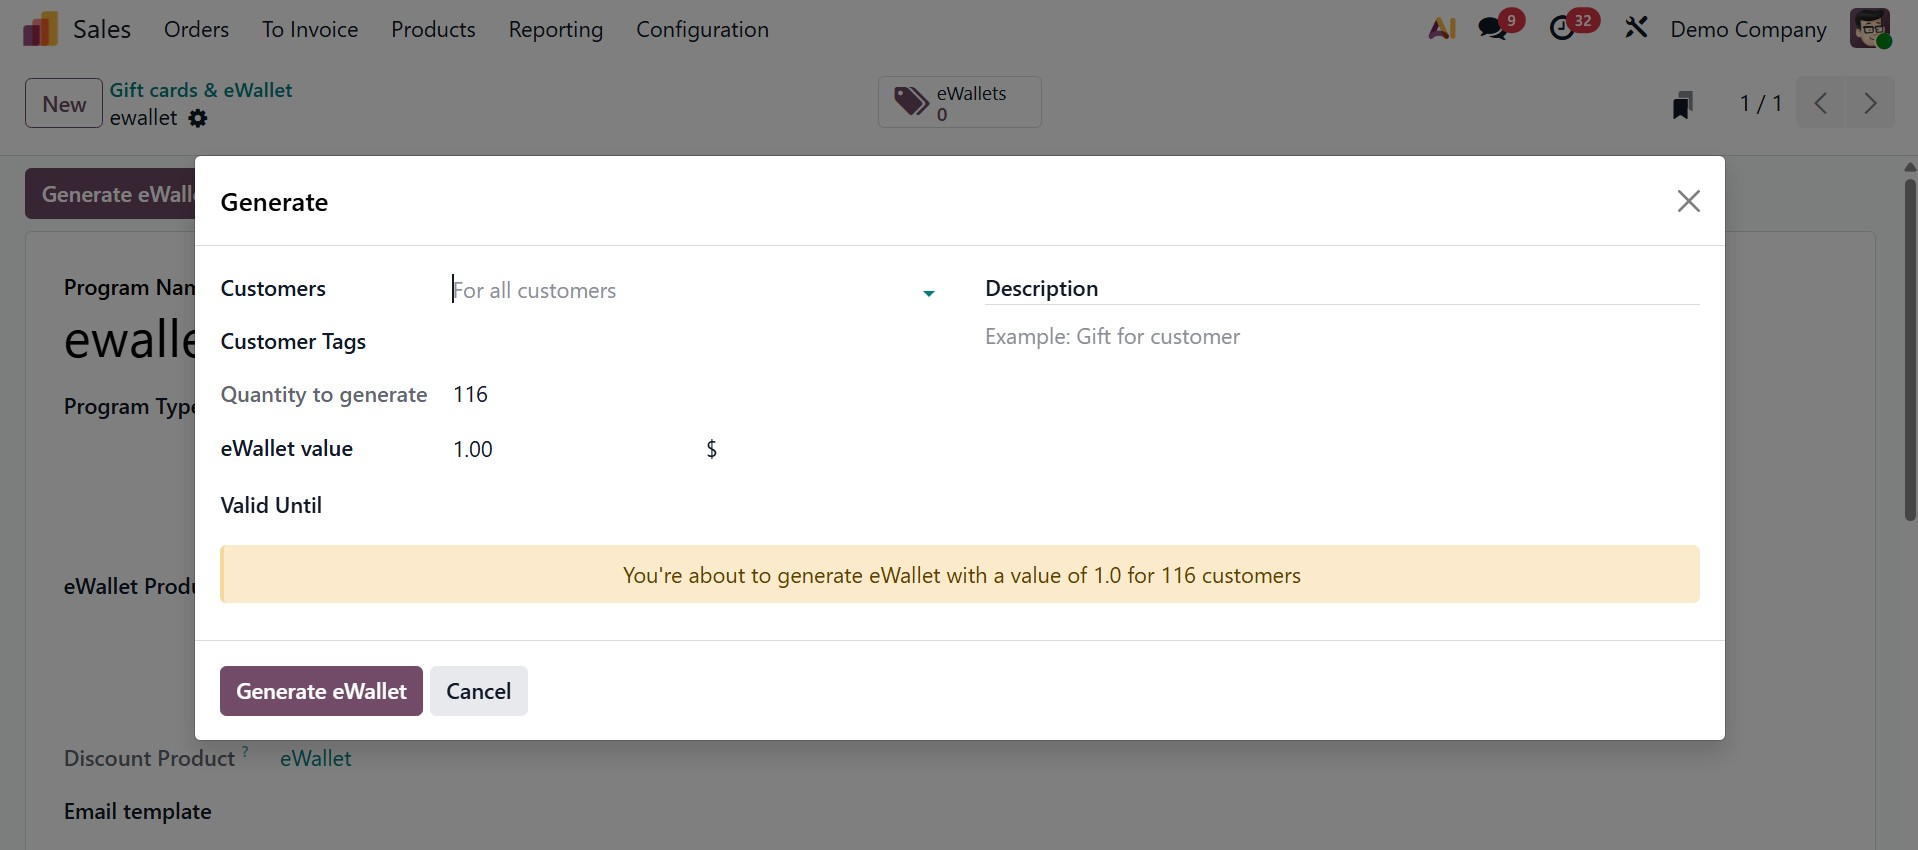Screen dimensions: 1918x850
Task: Go back to Gift cards & eWallet
Action: [200, 90]
